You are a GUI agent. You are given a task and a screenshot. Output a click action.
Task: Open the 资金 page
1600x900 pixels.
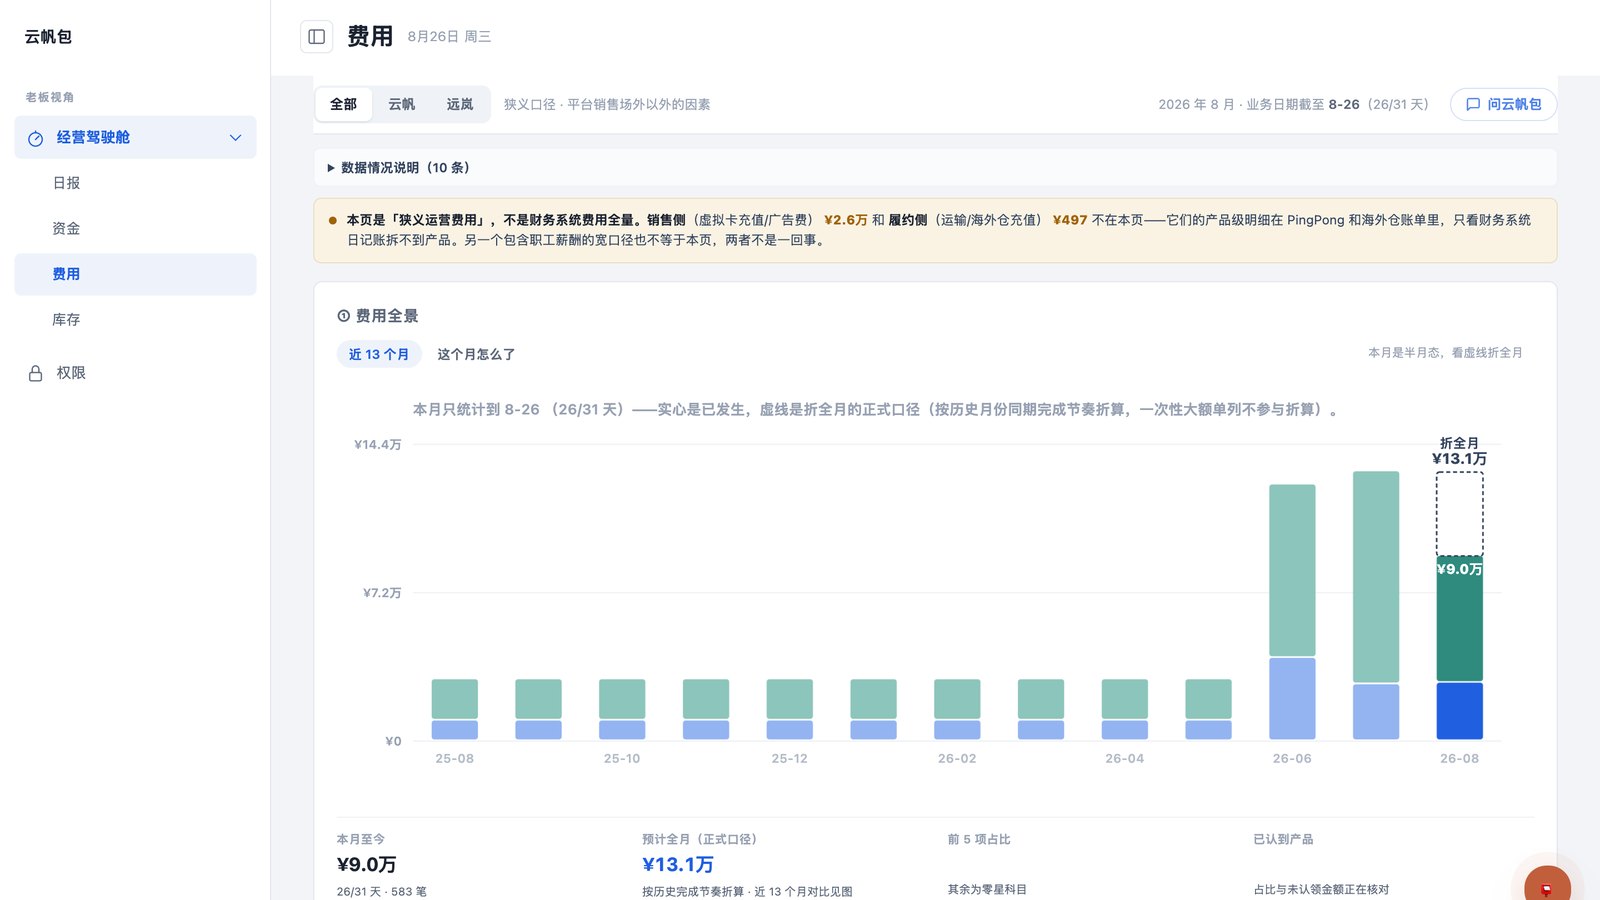click(x=135, y=228)
